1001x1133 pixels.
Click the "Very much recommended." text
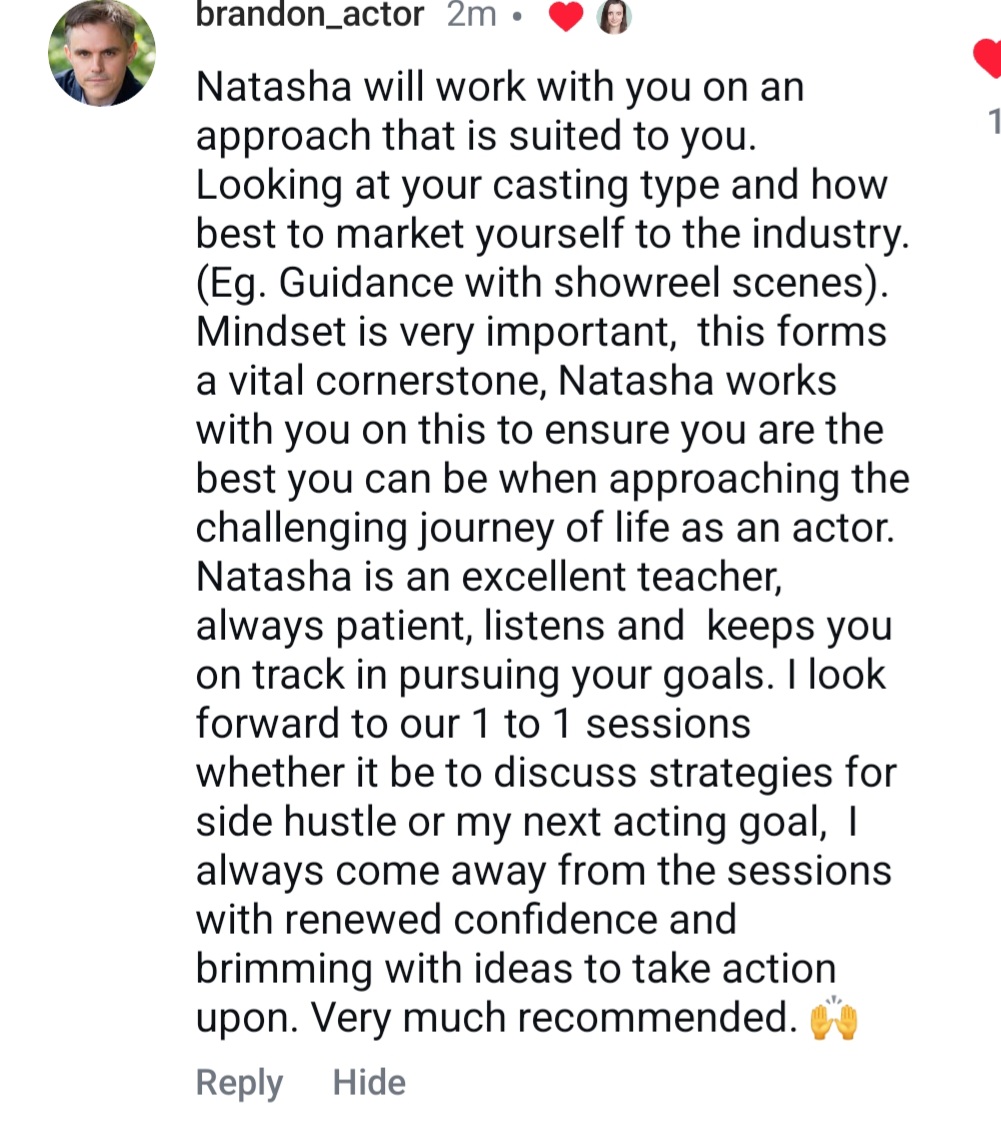click(553, 1018)
